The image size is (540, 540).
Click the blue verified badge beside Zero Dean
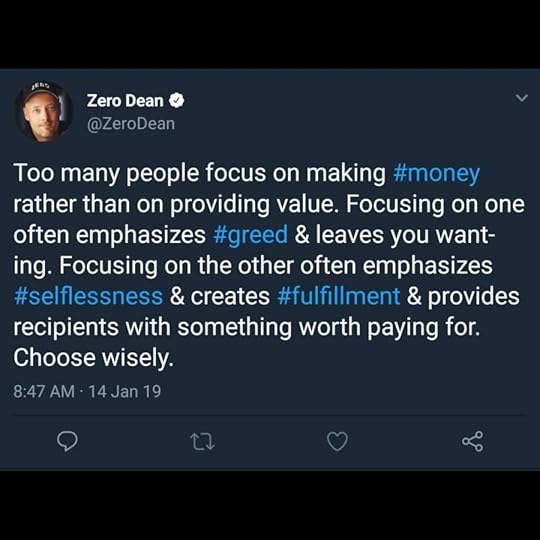coord(176,101)
